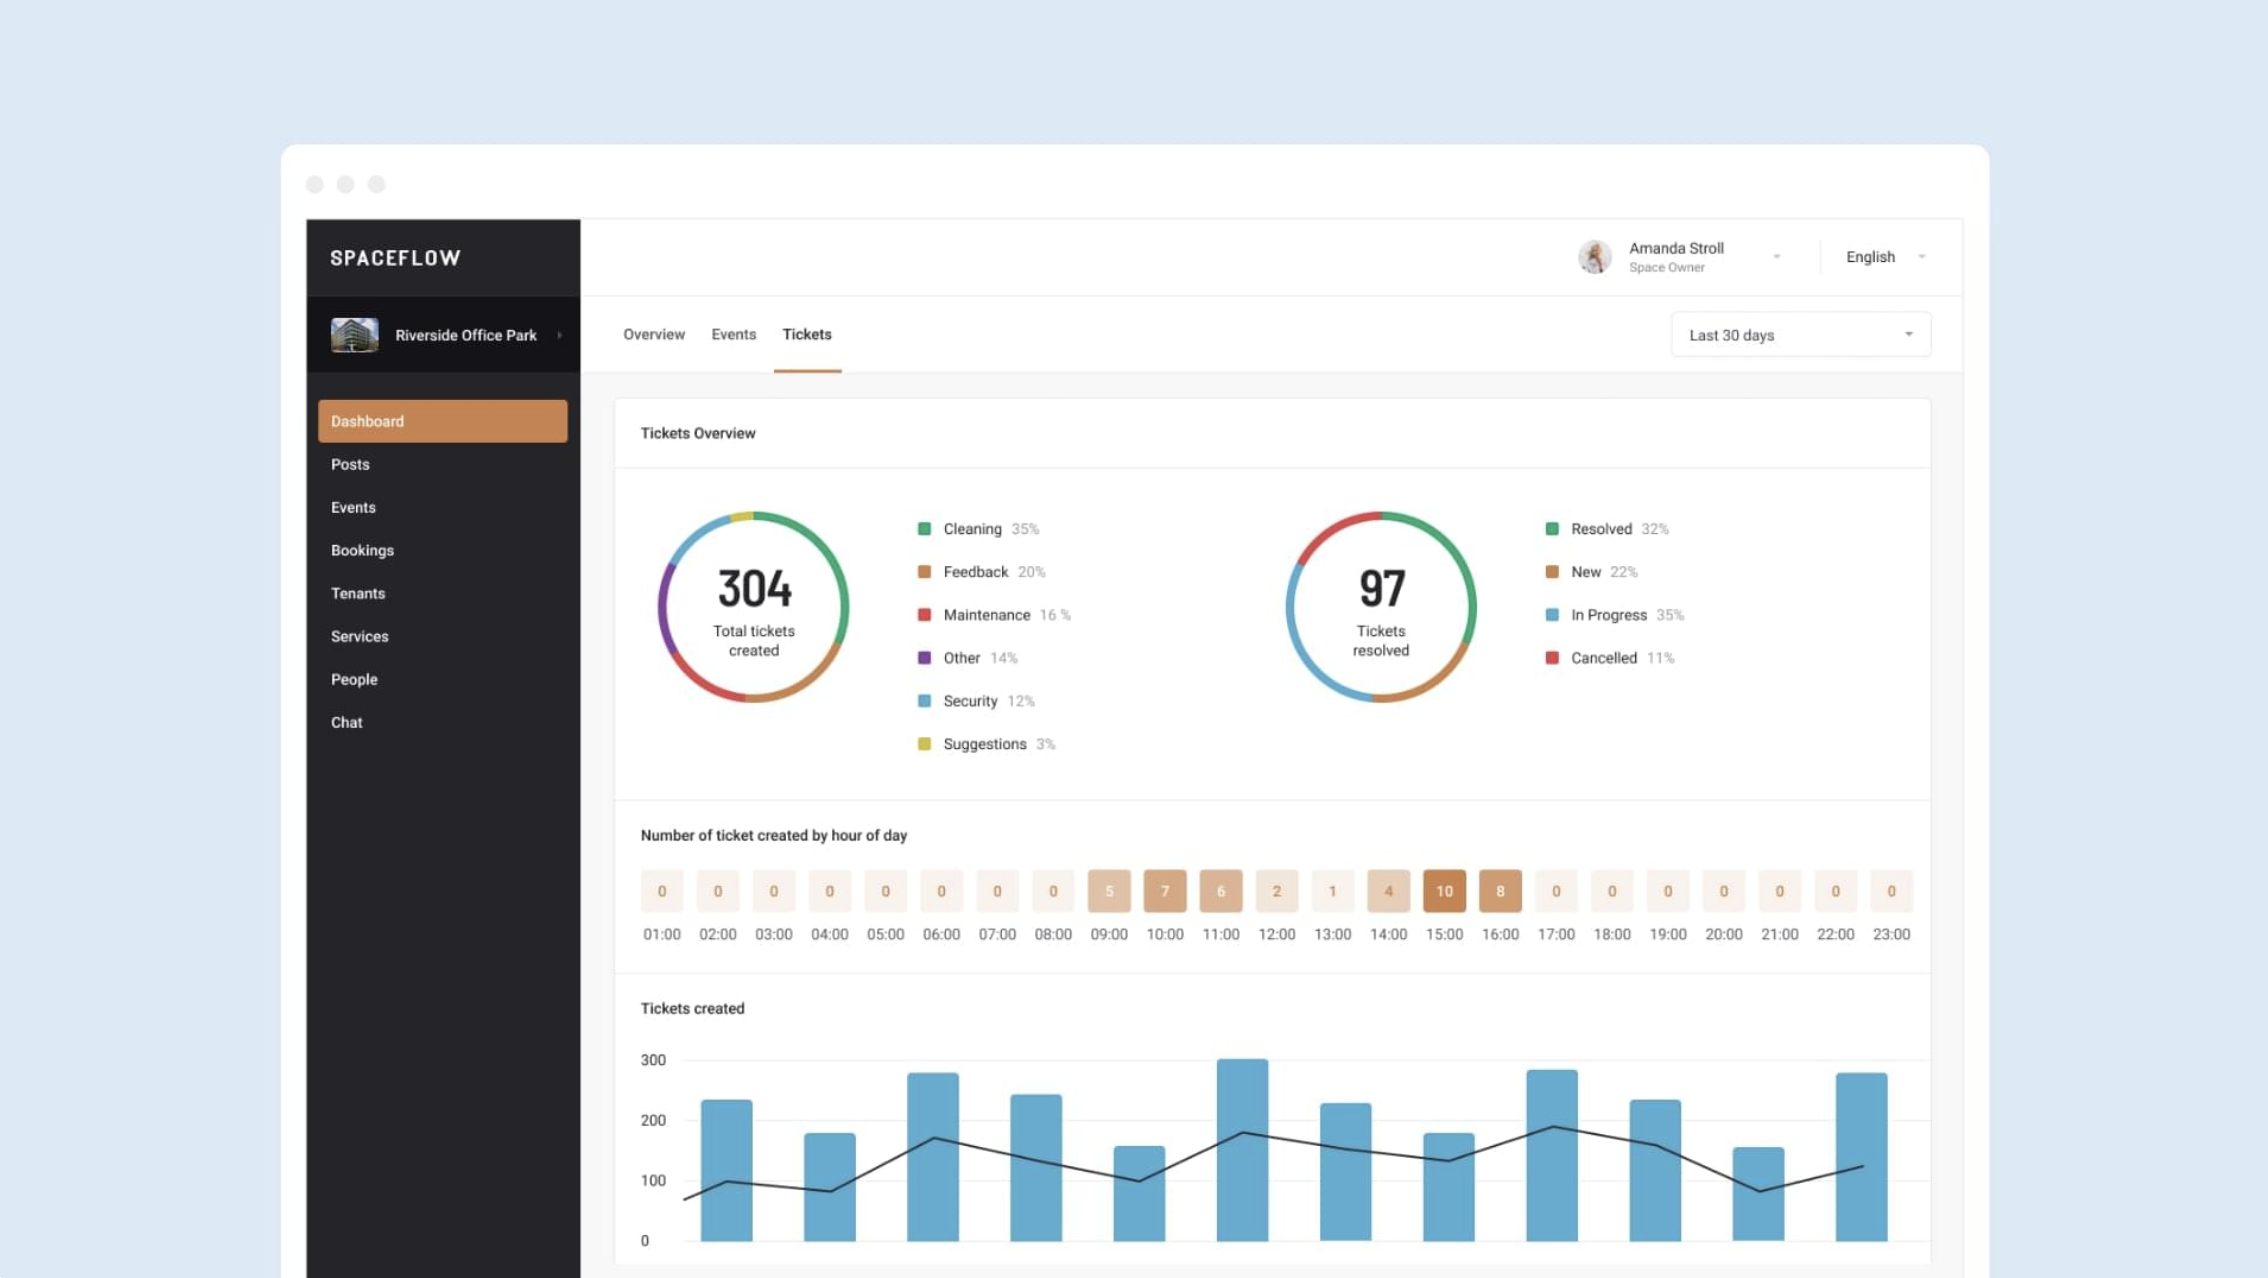Click Amanda Stroll's avatar picture
Screen dimensions: 2268x1278
1595,257
